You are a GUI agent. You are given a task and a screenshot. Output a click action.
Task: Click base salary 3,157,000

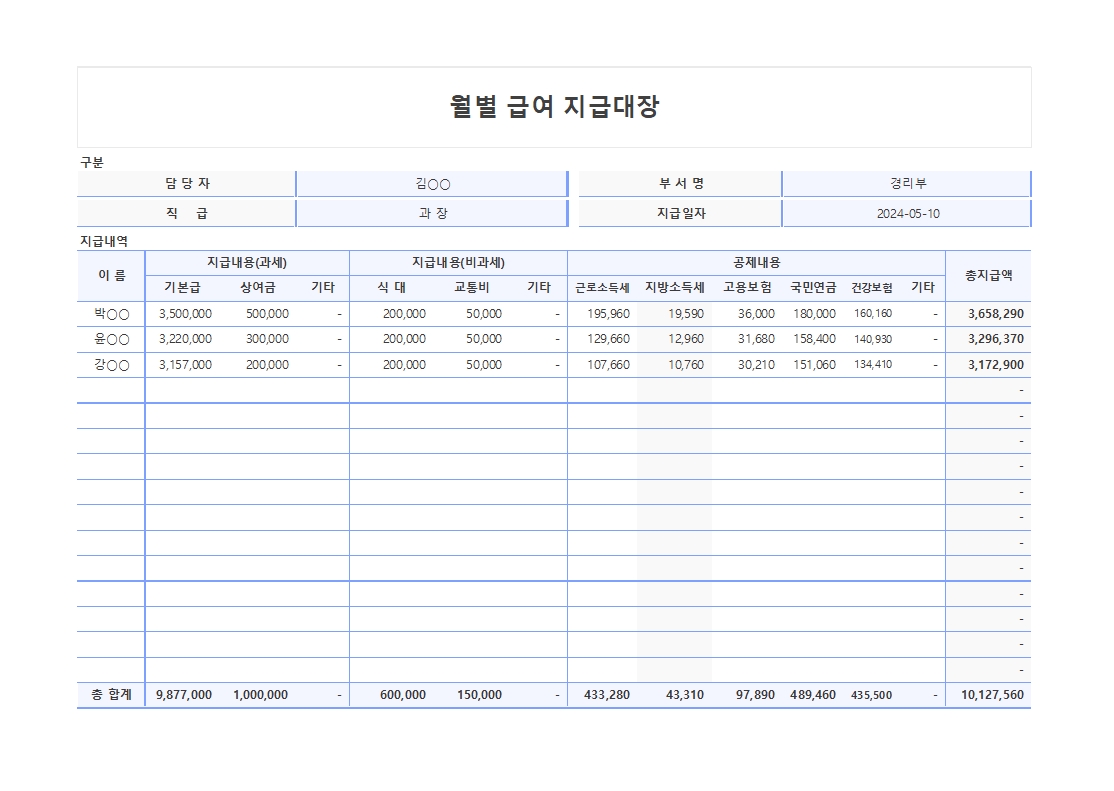pyautogui.click(x=185, y=365)
